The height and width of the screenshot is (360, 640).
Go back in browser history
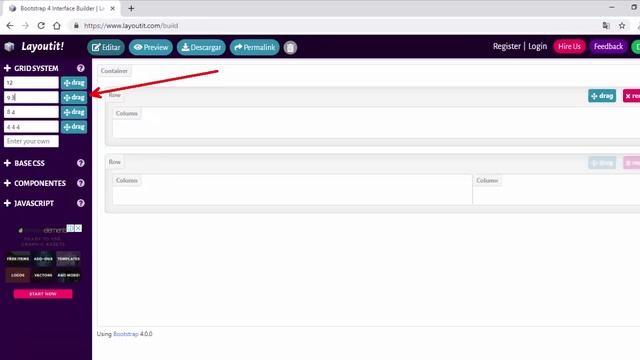[x=10, y=26]
